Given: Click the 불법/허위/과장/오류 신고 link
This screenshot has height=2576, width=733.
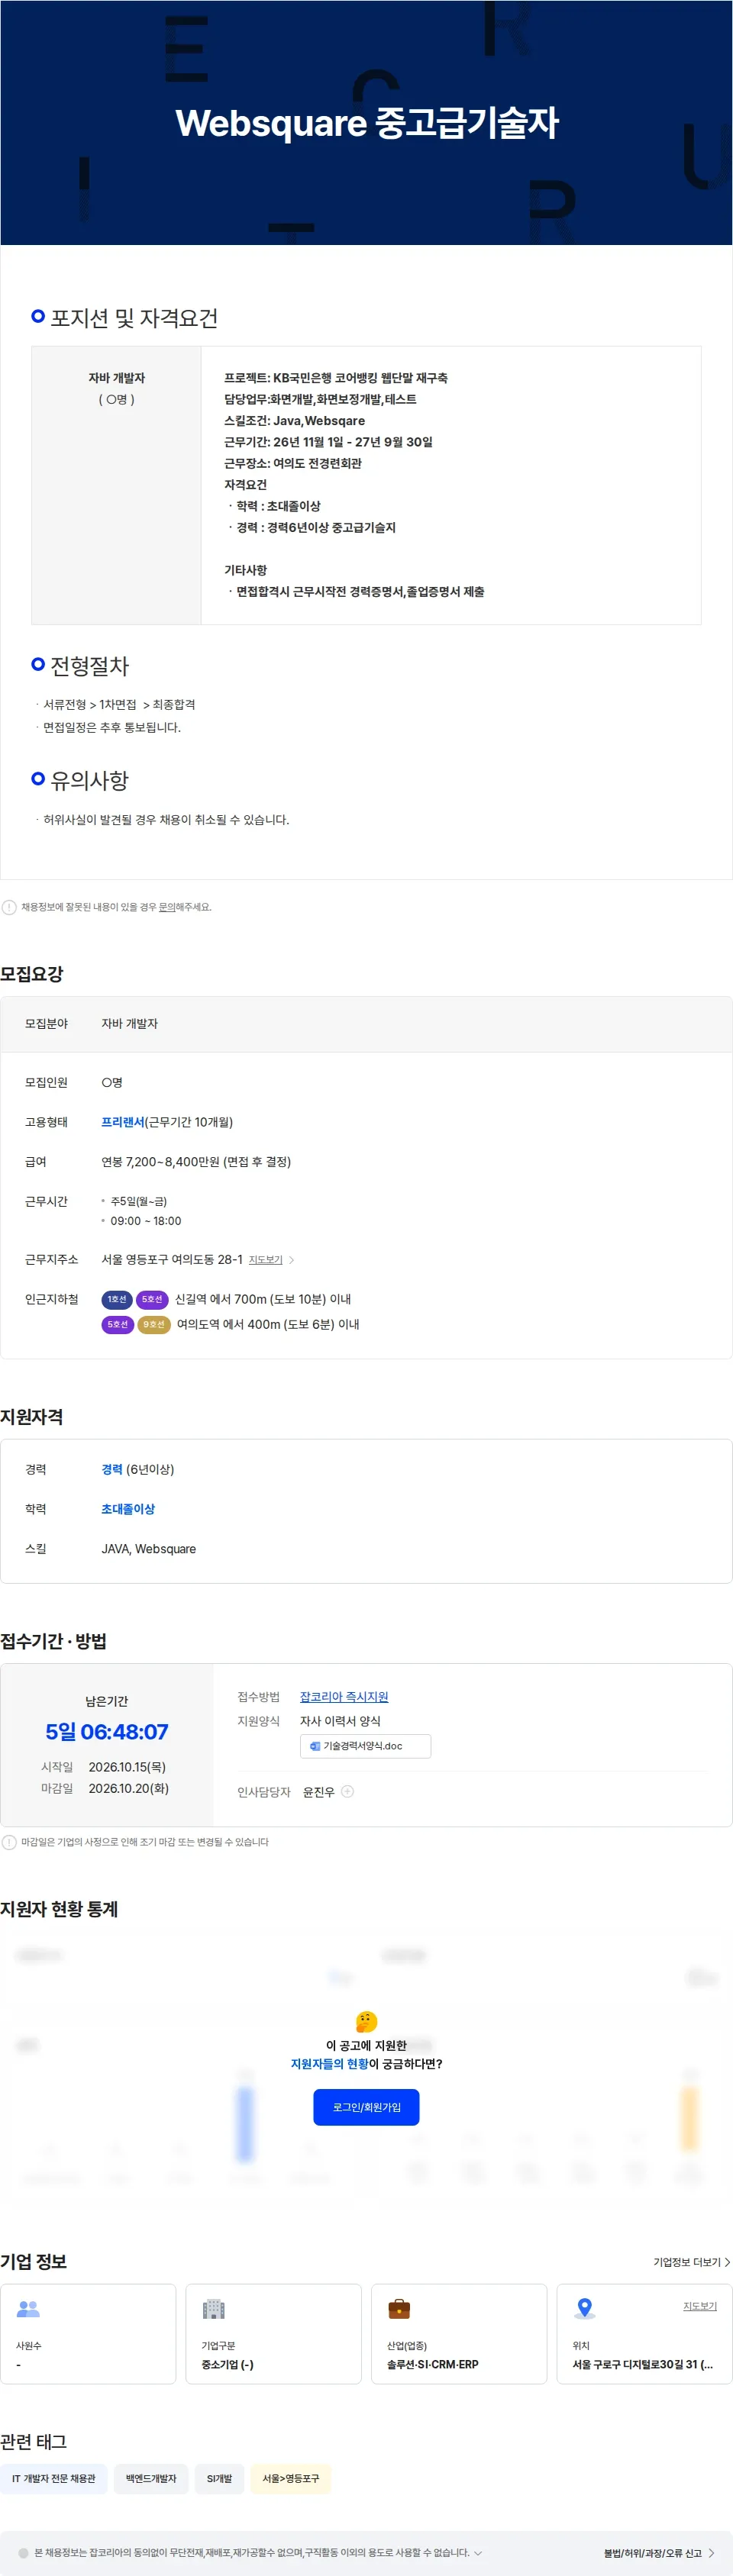Looking at the screenshot, I should 652,2553.
